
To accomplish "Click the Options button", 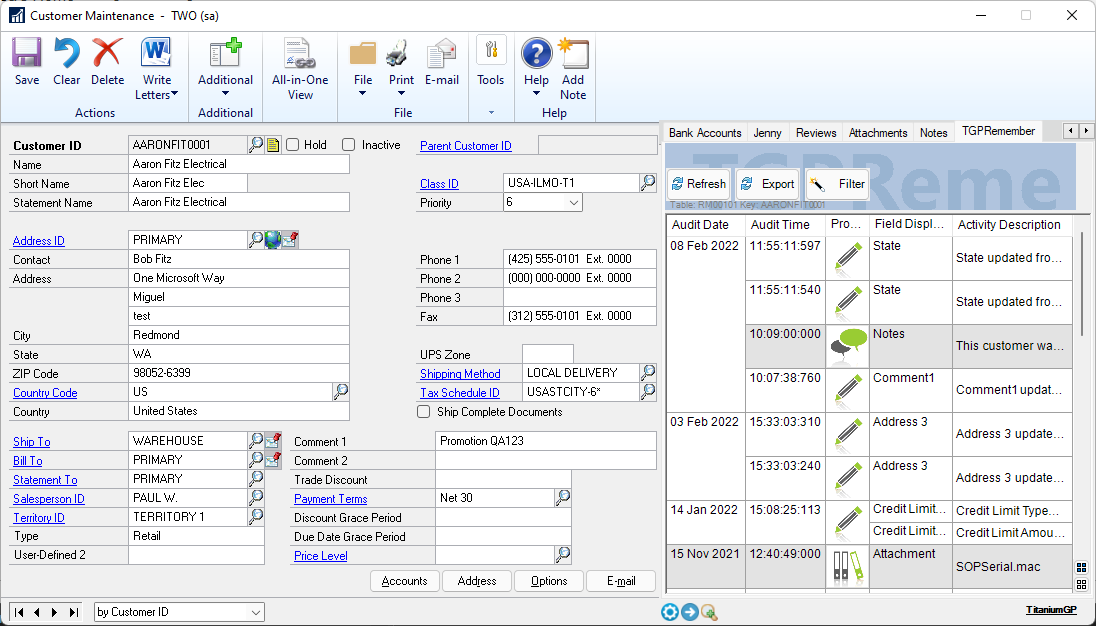I will tap(549, 581).
